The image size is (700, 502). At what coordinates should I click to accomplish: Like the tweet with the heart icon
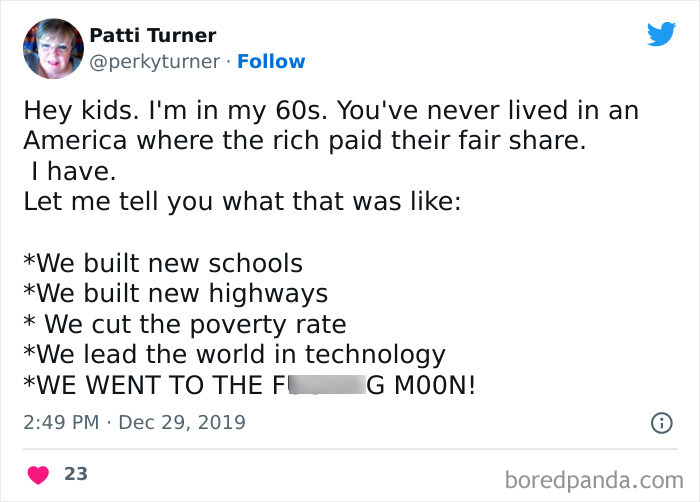click(x=36, y=474)
